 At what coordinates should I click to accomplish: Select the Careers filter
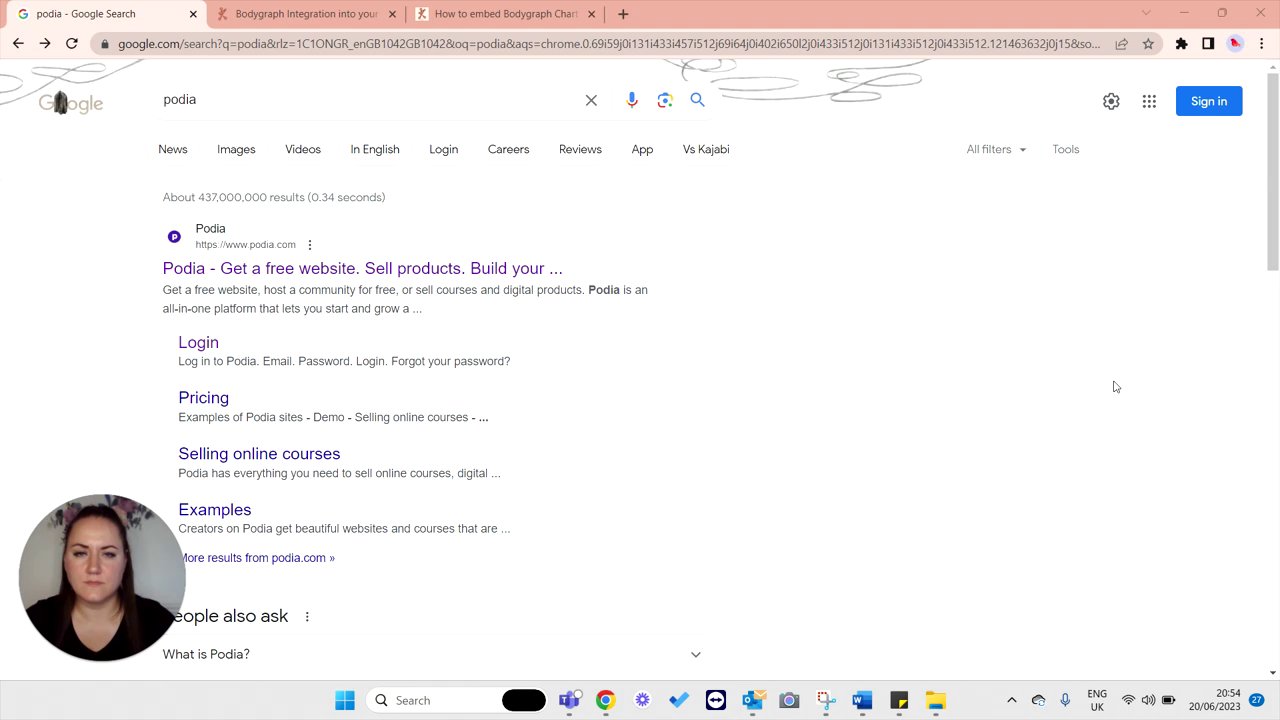click(x=508, y=149)
